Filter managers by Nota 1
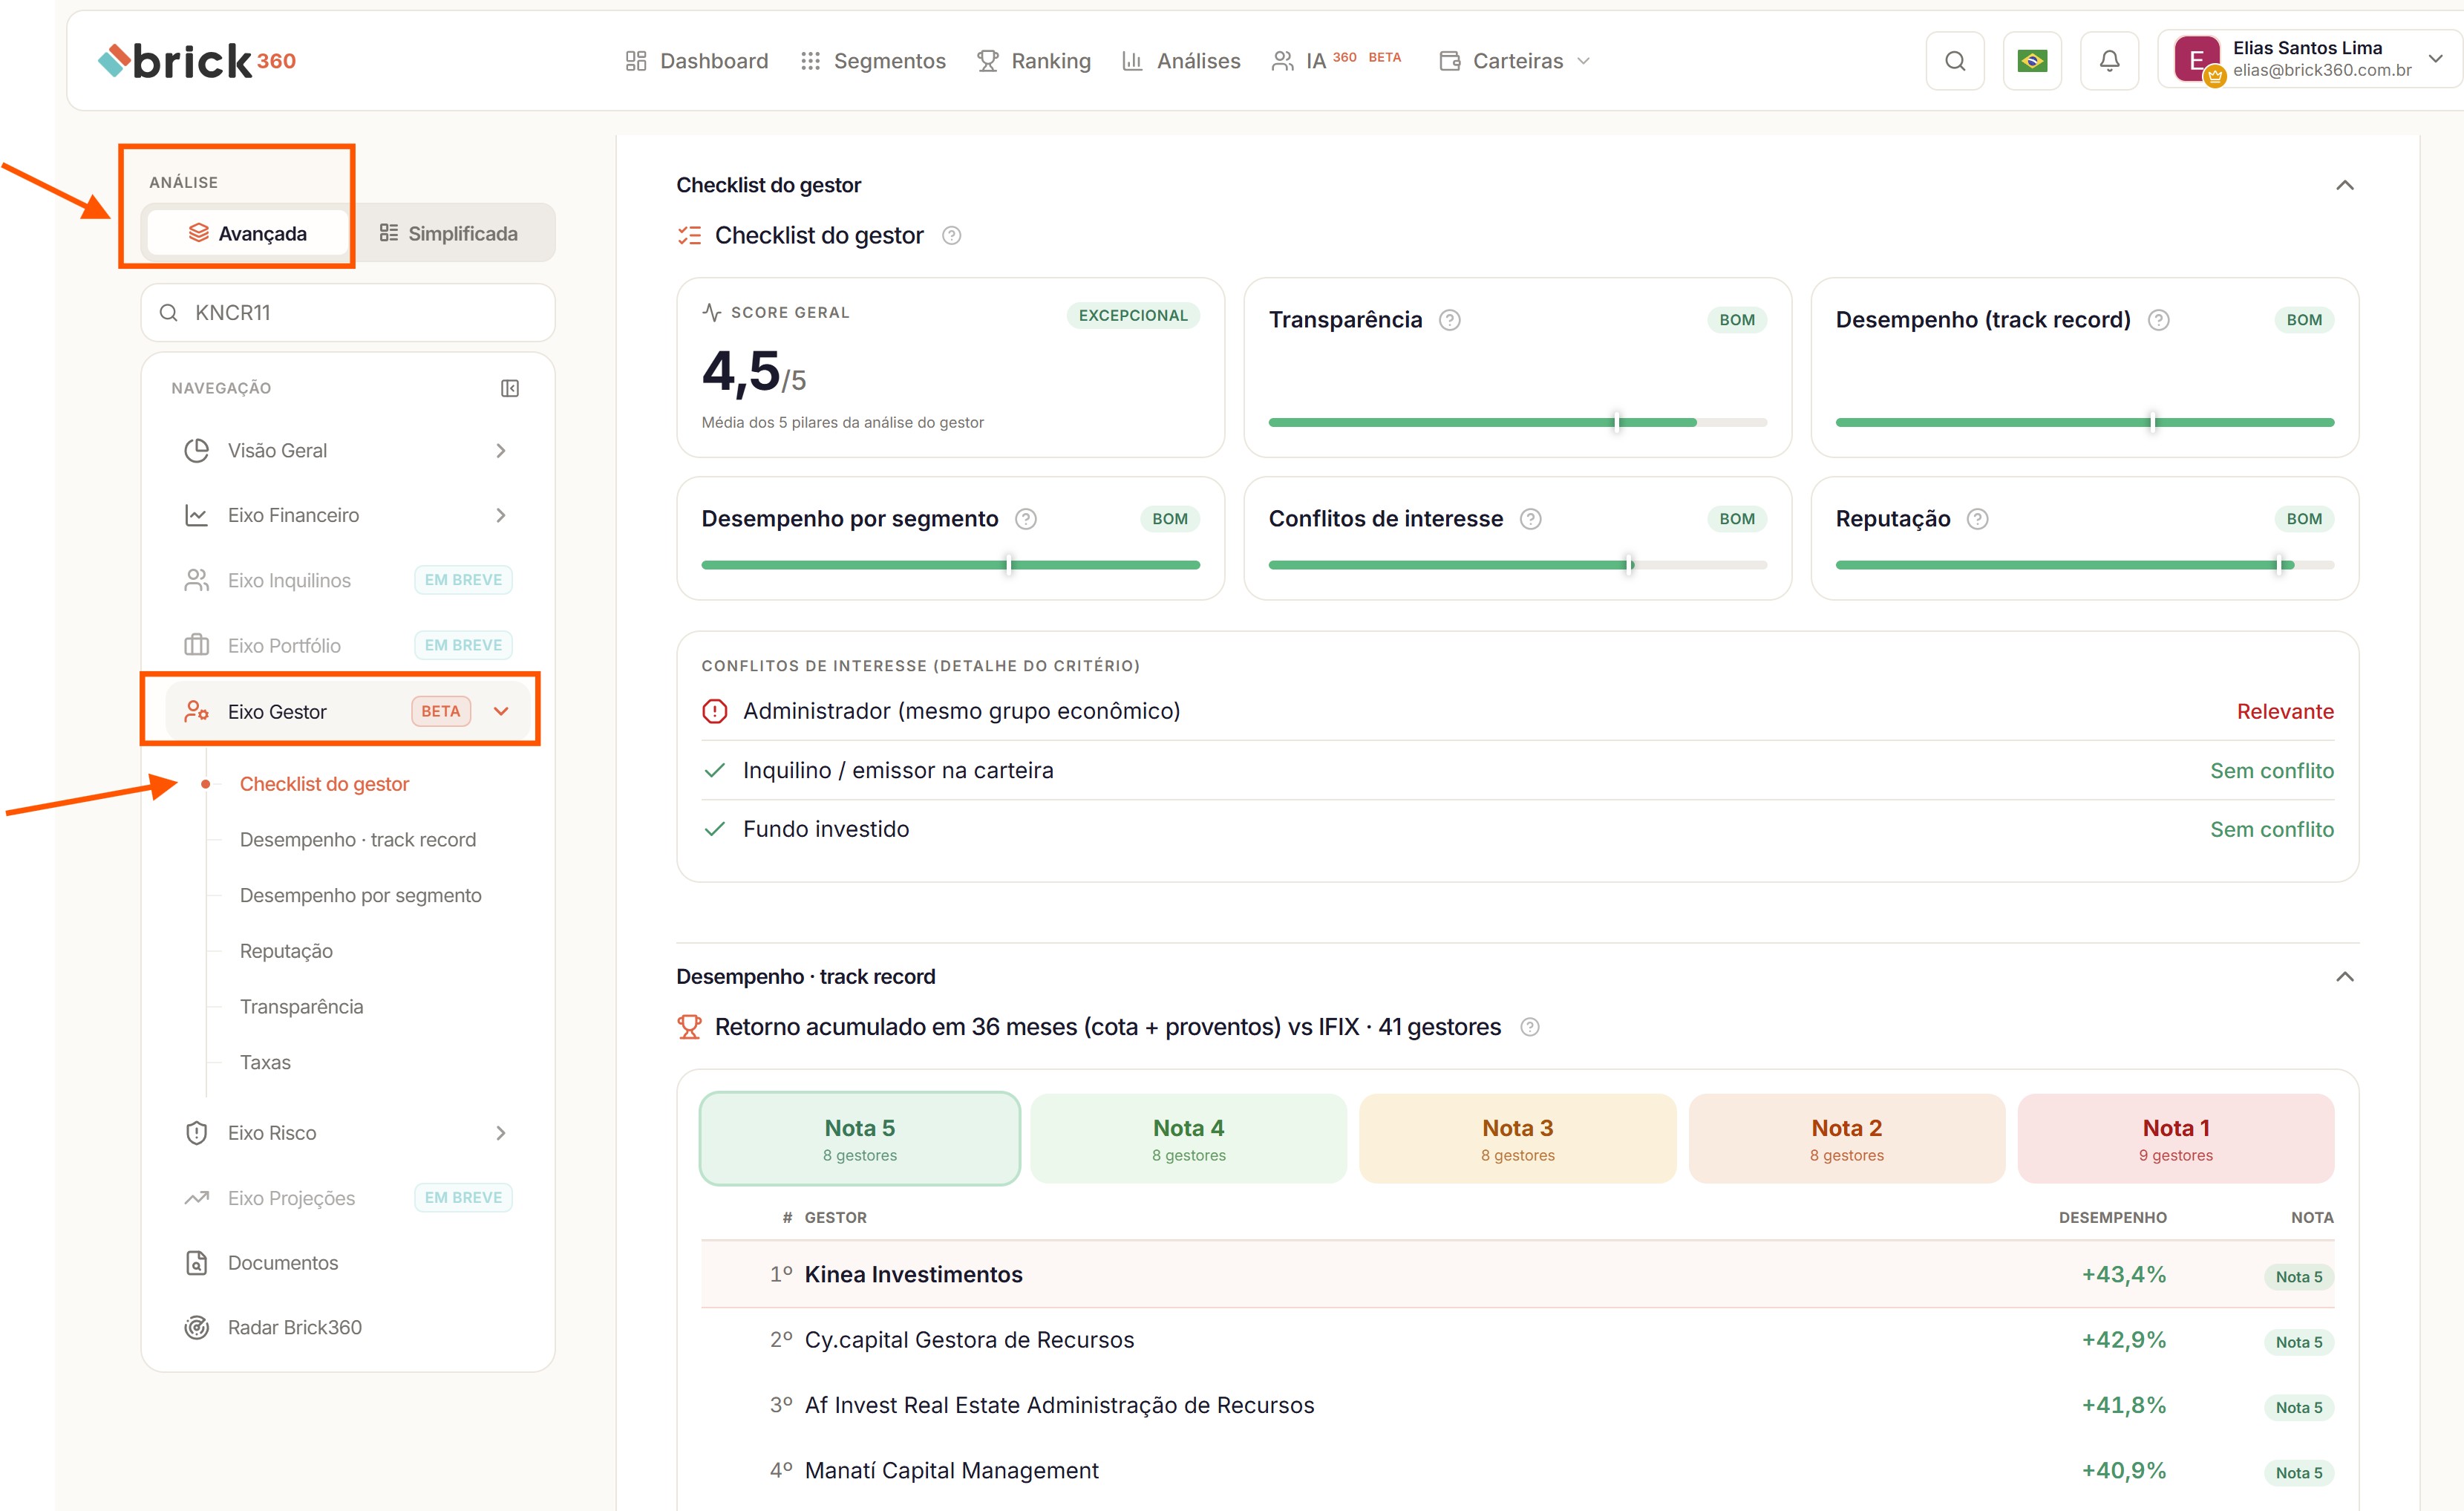The height and width of the screenshot is (1511, 2464). point(2176,1139)
